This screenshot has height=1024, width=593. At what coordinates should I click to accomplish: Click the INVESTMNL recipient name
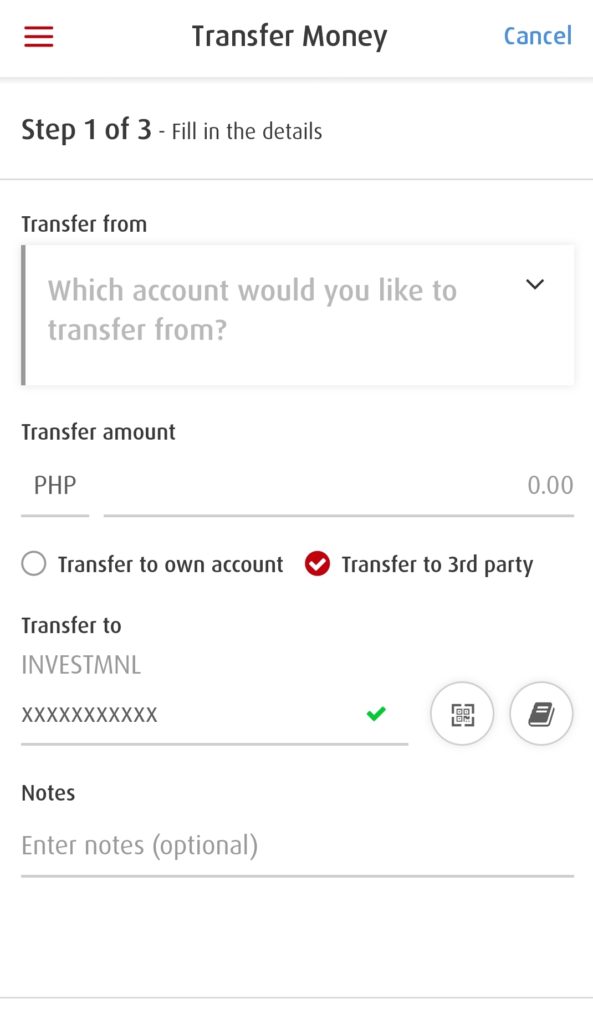point(80,664)
